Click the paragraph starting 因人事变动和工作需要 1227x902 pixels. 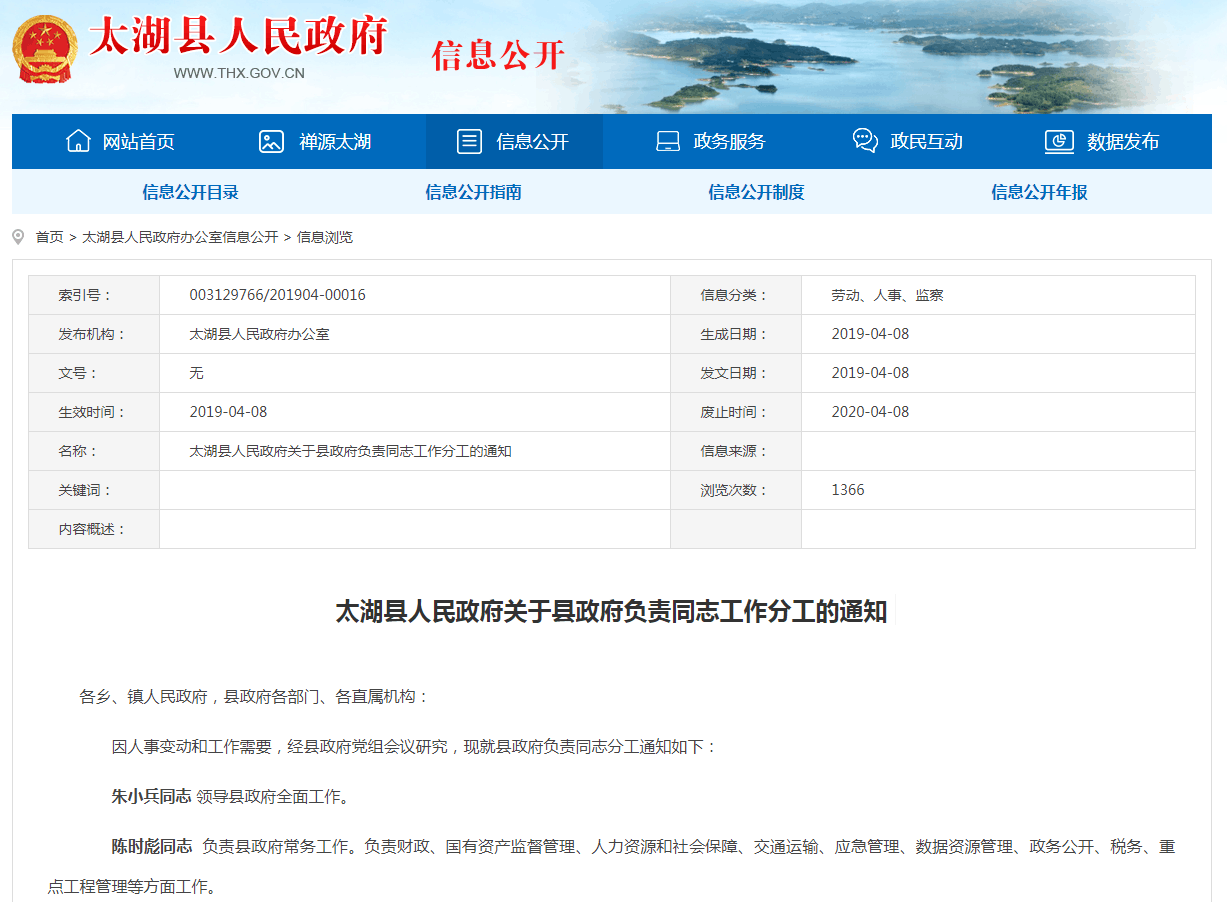[x=414, y=747]
